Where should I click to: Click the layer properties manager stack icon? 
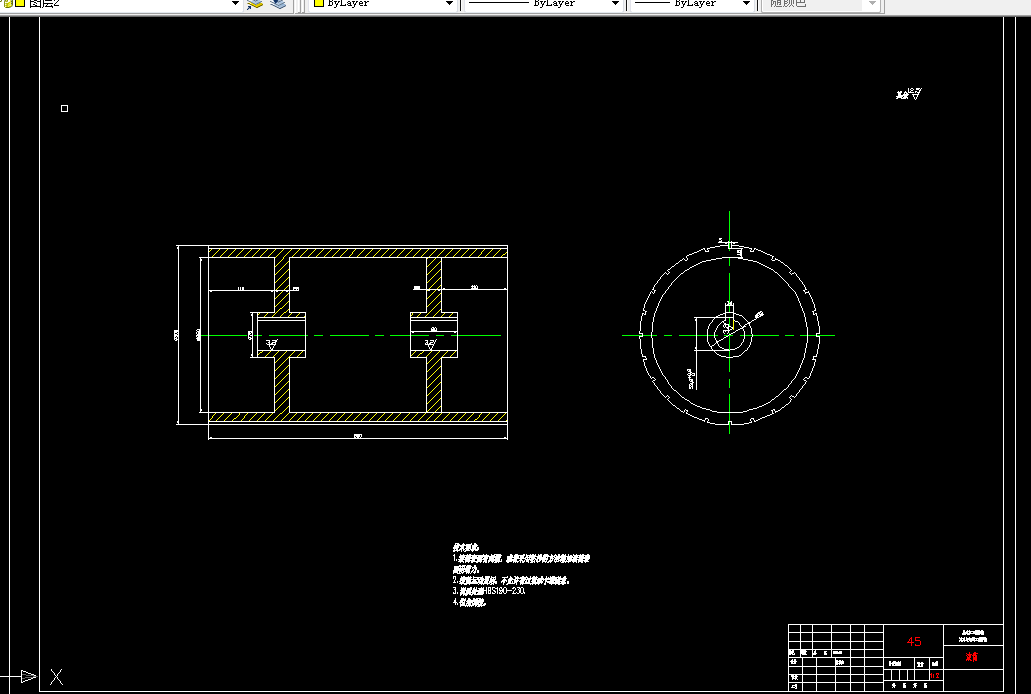pos(254,4)
